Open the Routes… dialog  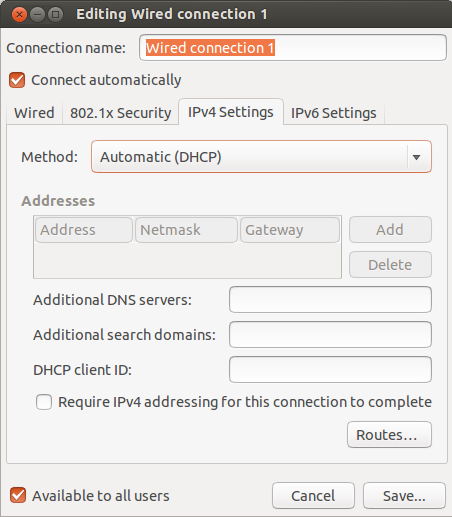pyautogui.click(x=389, y=434)
